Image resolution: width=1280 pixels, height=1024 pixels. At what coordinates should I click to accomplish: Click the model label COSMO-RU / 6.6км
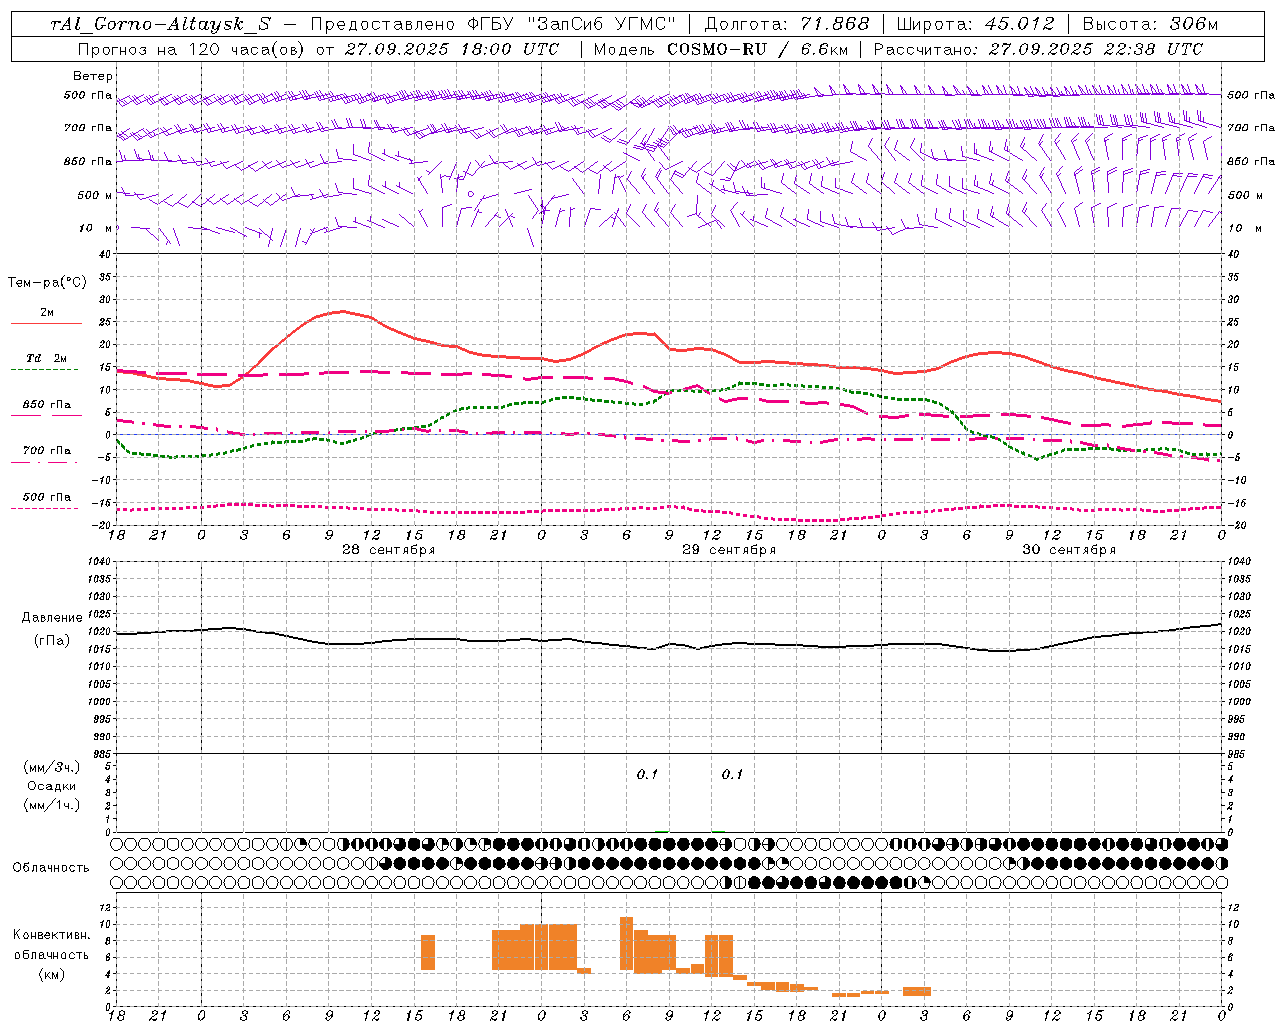click(x=757, y=48)
